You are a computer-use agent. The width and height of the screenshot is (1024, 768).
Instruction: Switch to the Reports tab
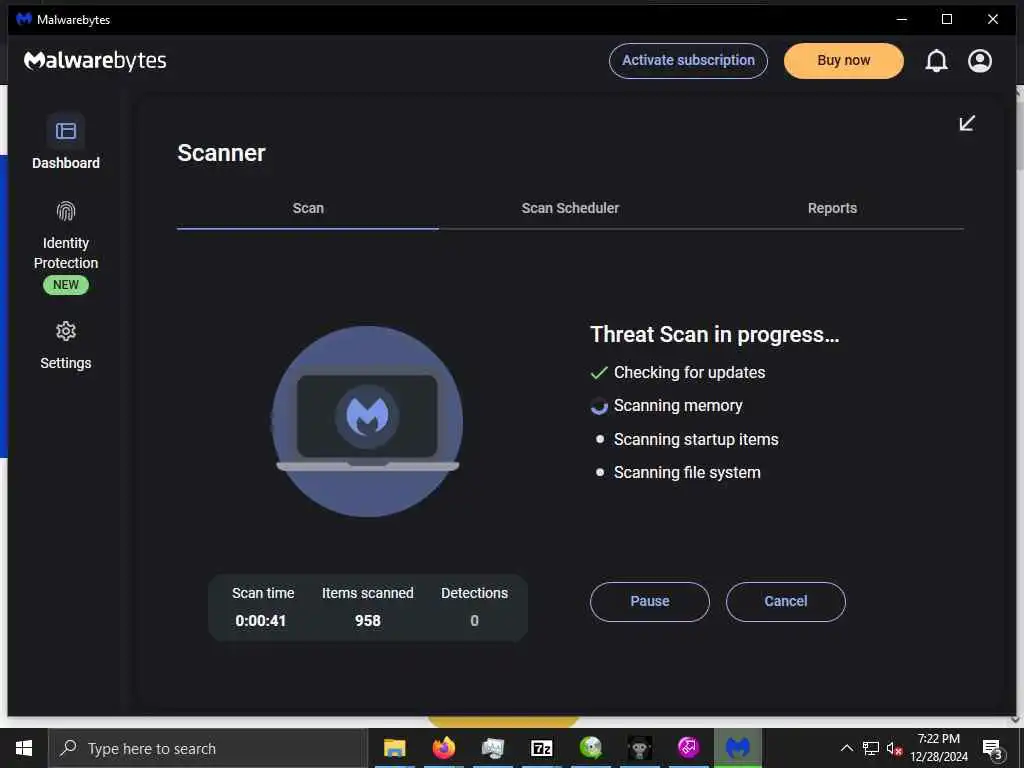pos(832,208)
